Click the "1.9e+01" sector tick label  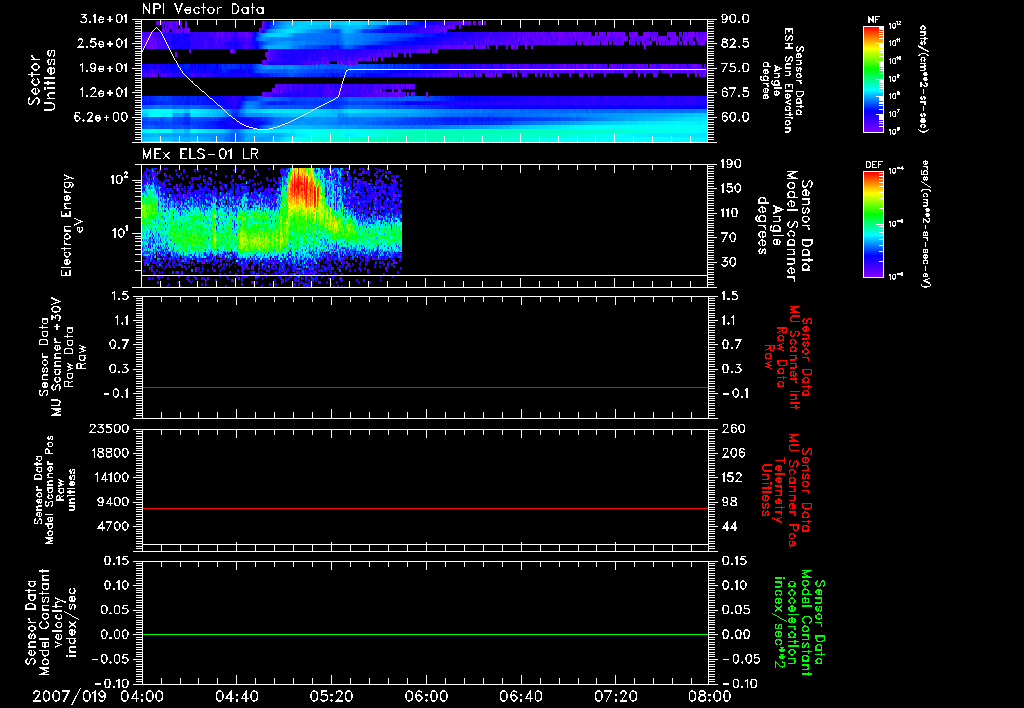(x=104, y=68)
